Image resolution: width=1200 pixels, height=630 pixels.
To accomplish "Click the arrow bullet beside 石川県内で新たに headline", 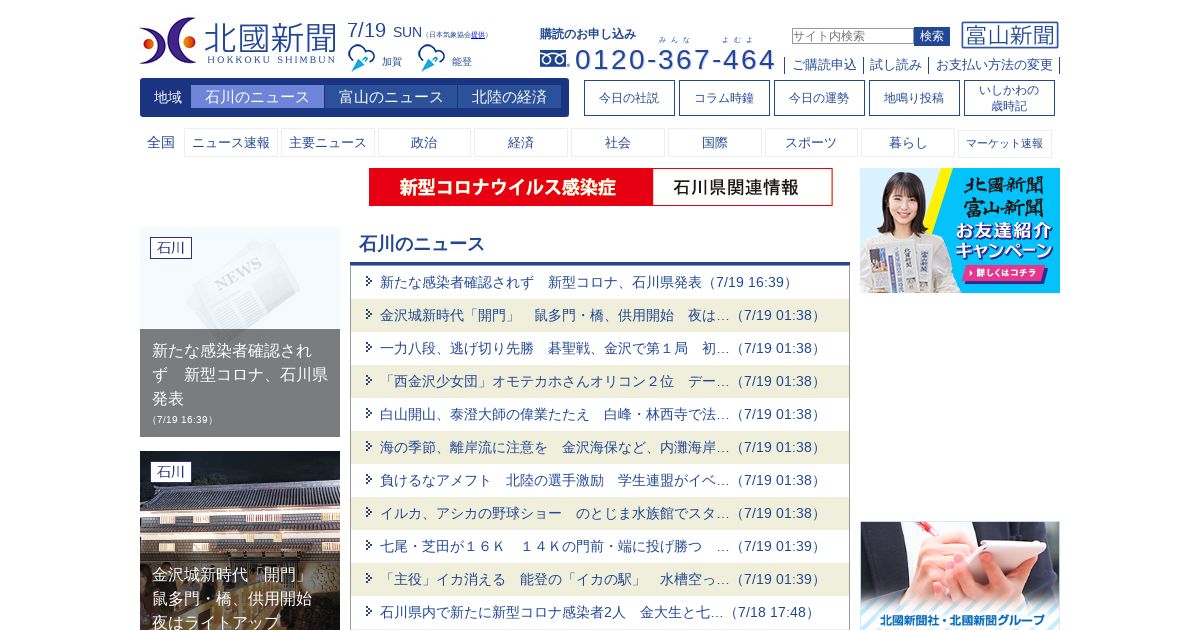I will 369,611.
